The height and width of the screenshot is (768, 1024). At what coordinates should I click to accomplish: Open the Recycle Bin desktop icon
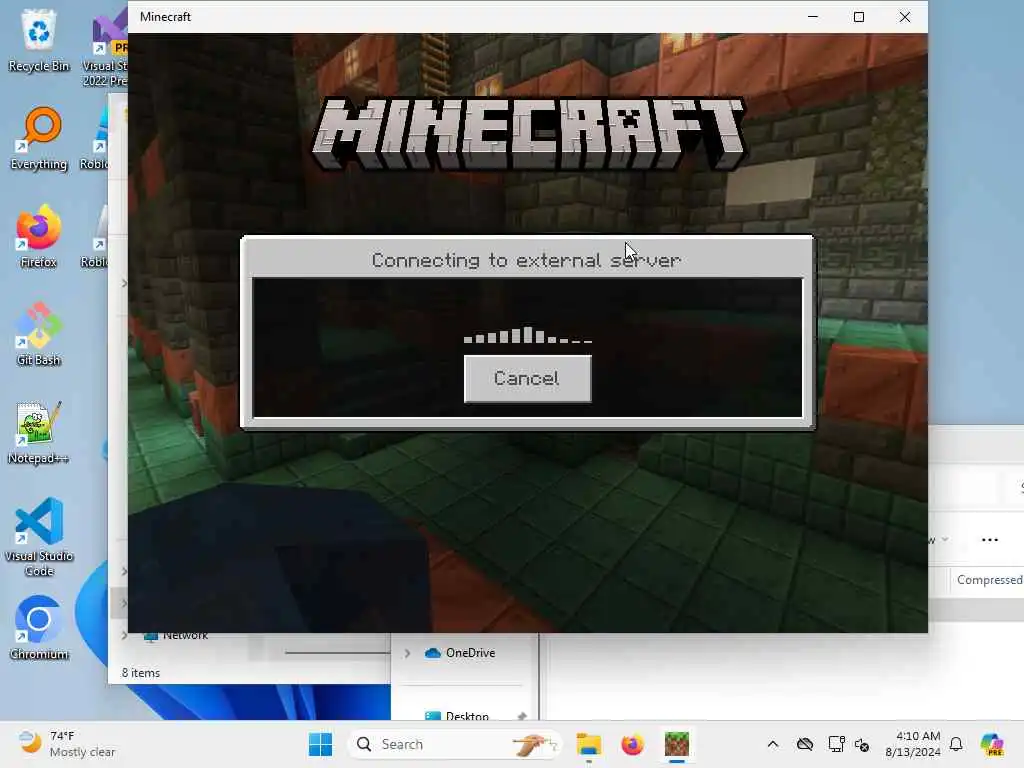[x=39, y=39]
